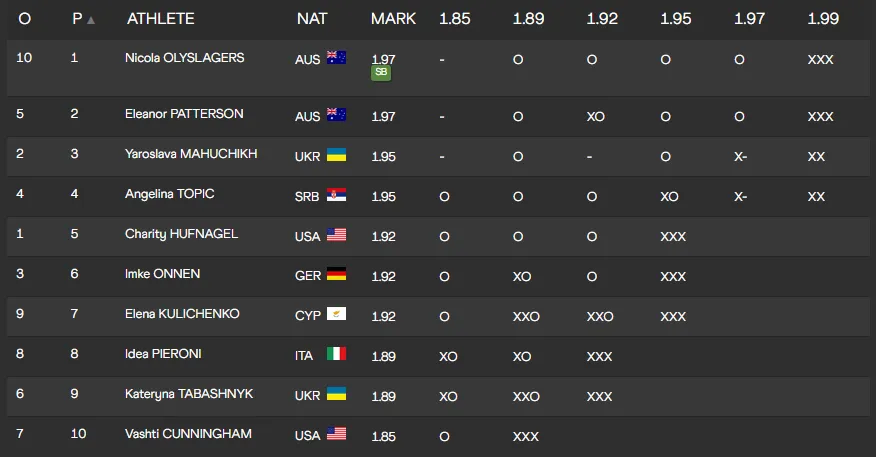Click Serbia flag next to Angelina Topic

pyautogui.click(x=336, y=196)
